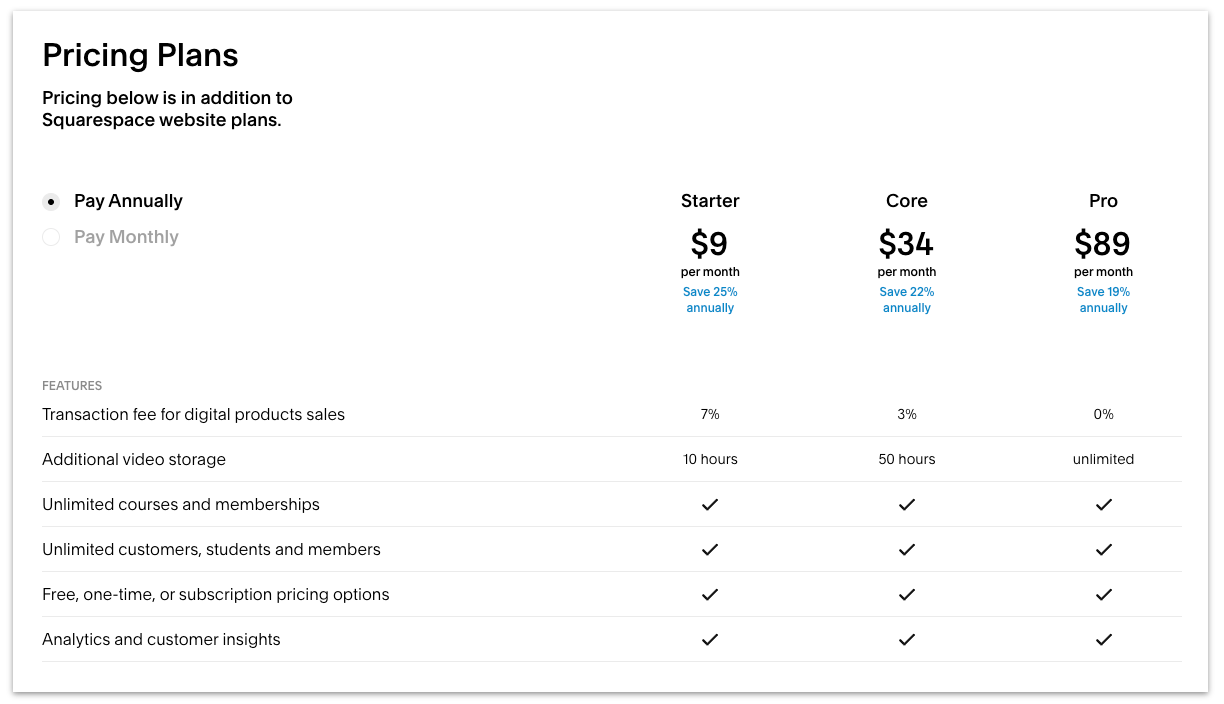Click the Pro checkmark for analytics and insights
Image resolution: width=1224 pixels, height=704 pixels.
(1103, 639)
